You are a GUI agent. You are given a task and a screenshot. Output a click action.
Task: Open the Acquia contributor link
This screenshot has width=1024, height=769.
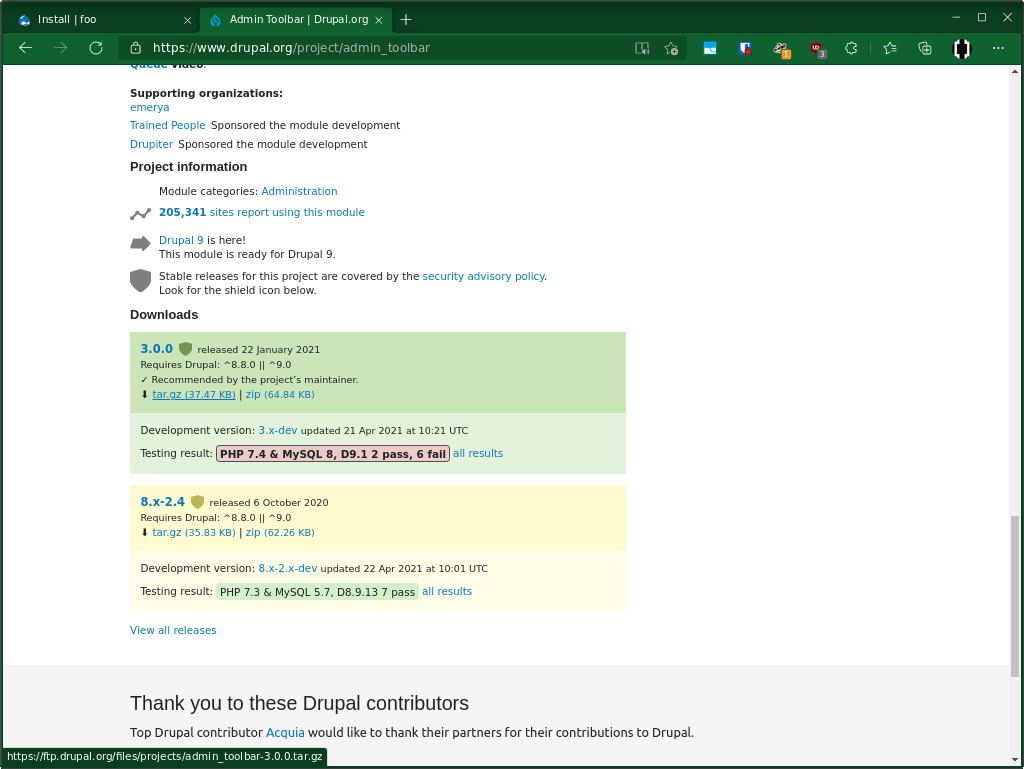285,732
